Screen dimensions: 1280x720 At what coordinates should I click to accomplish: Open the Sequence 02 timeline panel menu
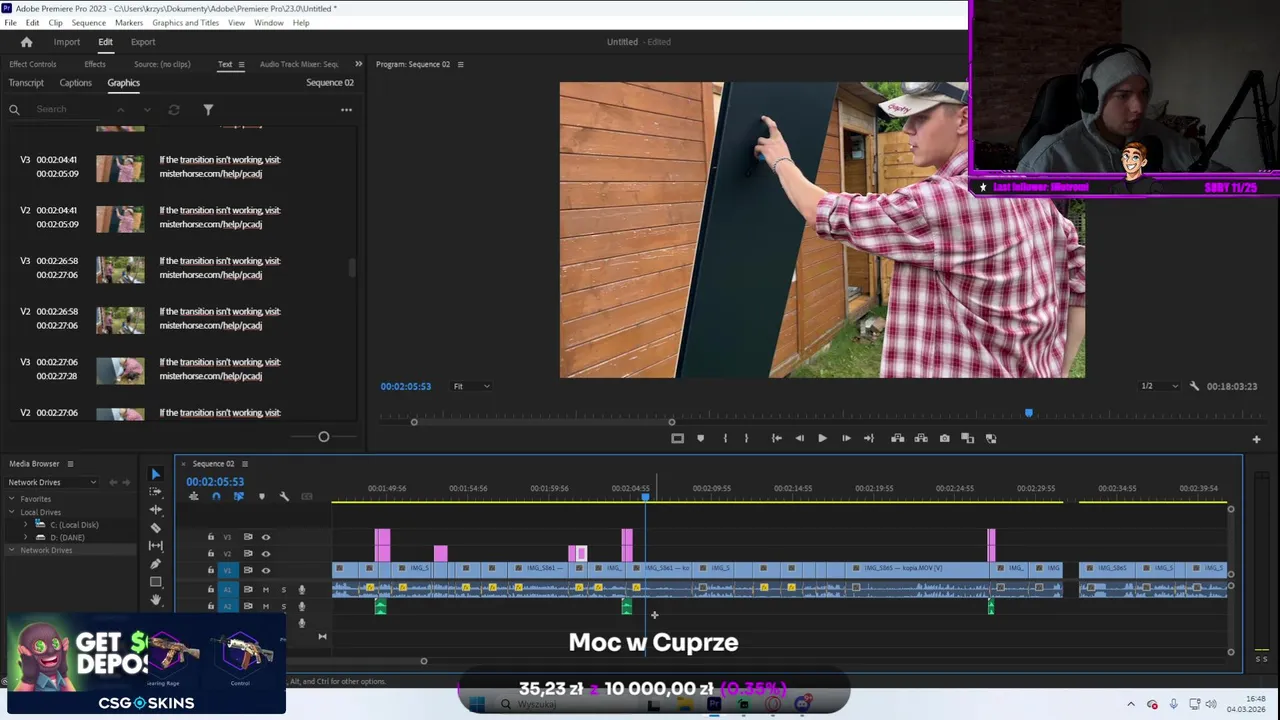pyautogui.click(x=244, y=464)
